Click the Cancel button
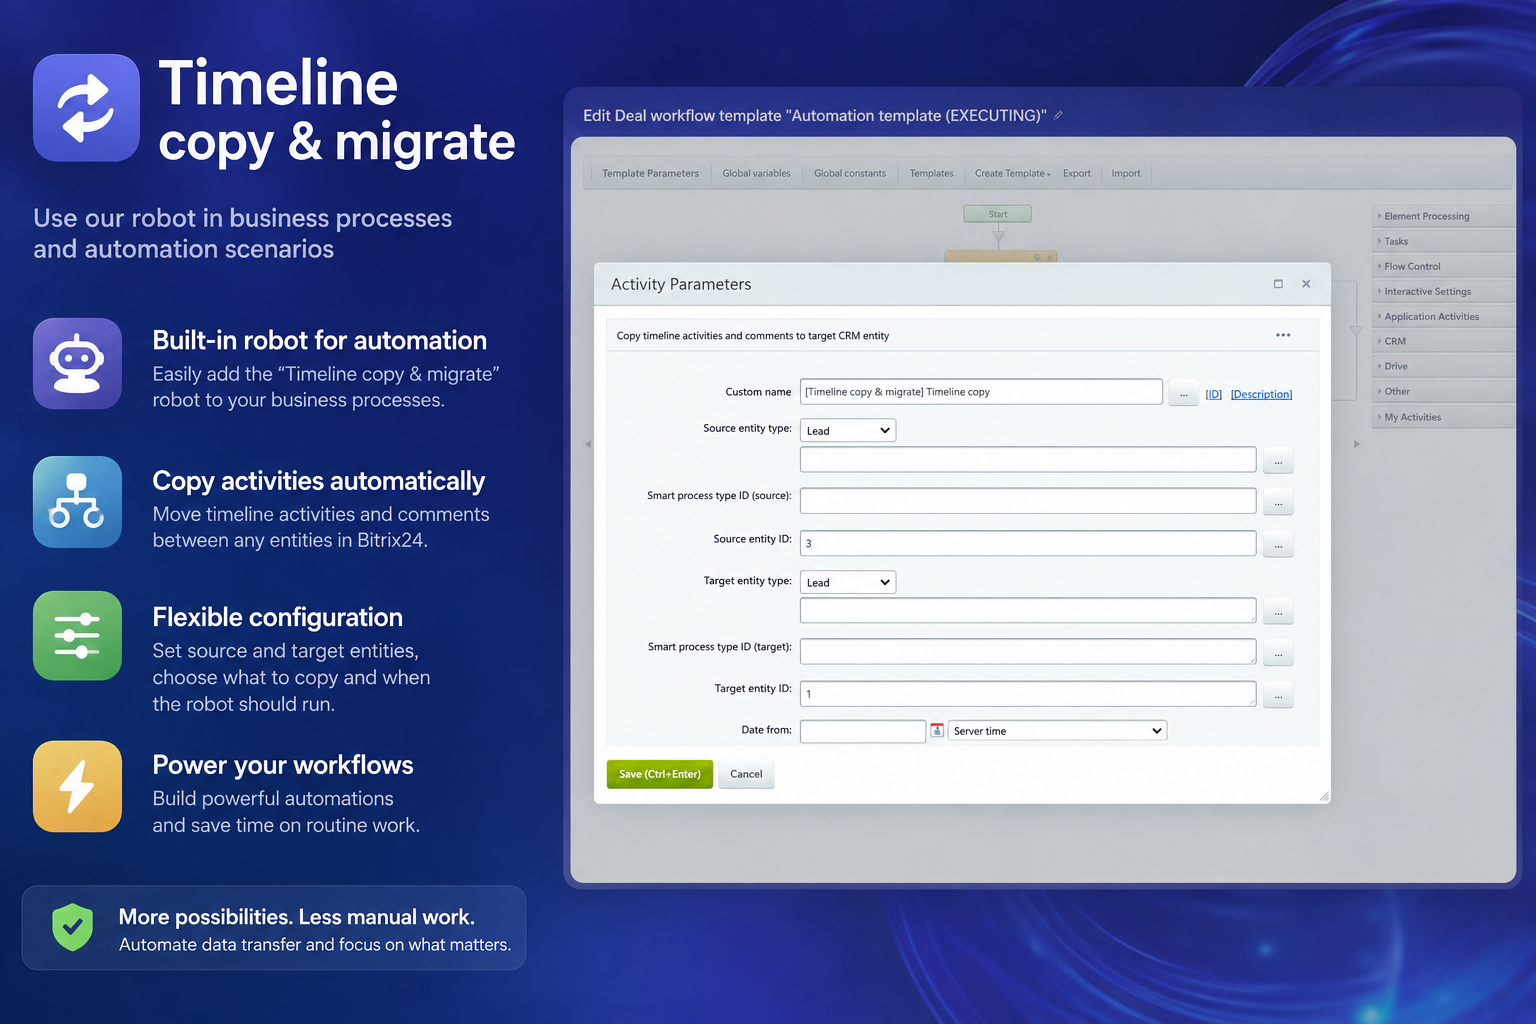Viewport: 1536px width, 1024px height. click(x=746, y=774)
